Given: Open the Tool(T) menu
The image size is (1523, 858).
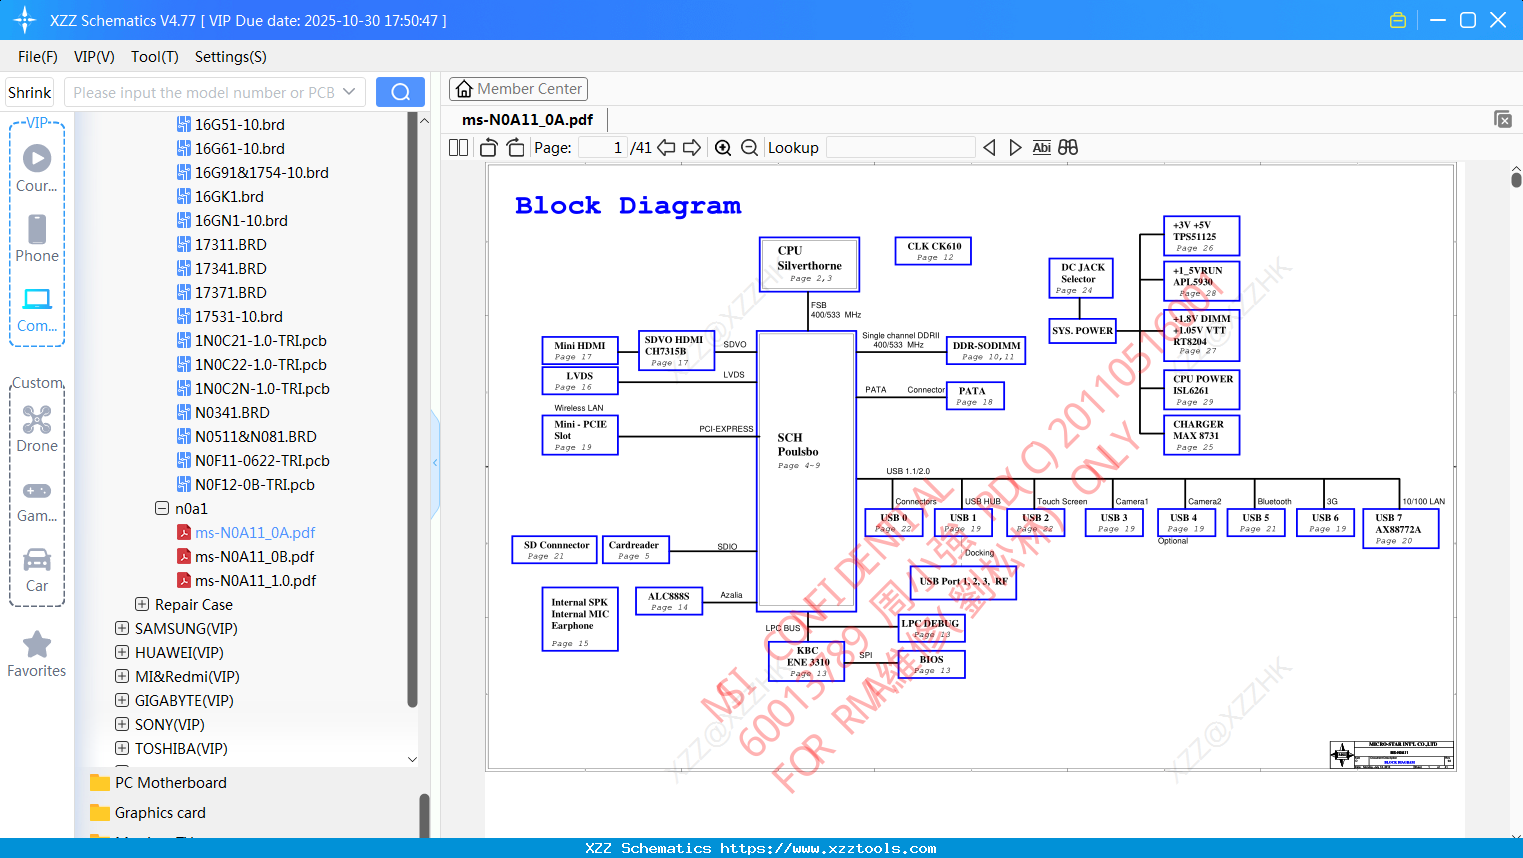Looking at the screenshot, I should (155, 57).
